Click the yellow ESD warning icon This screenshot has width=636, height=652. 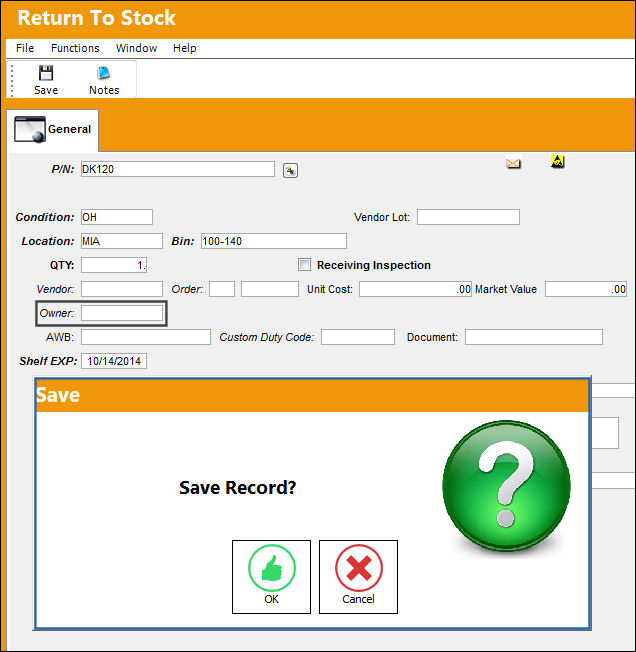[557, 161]
